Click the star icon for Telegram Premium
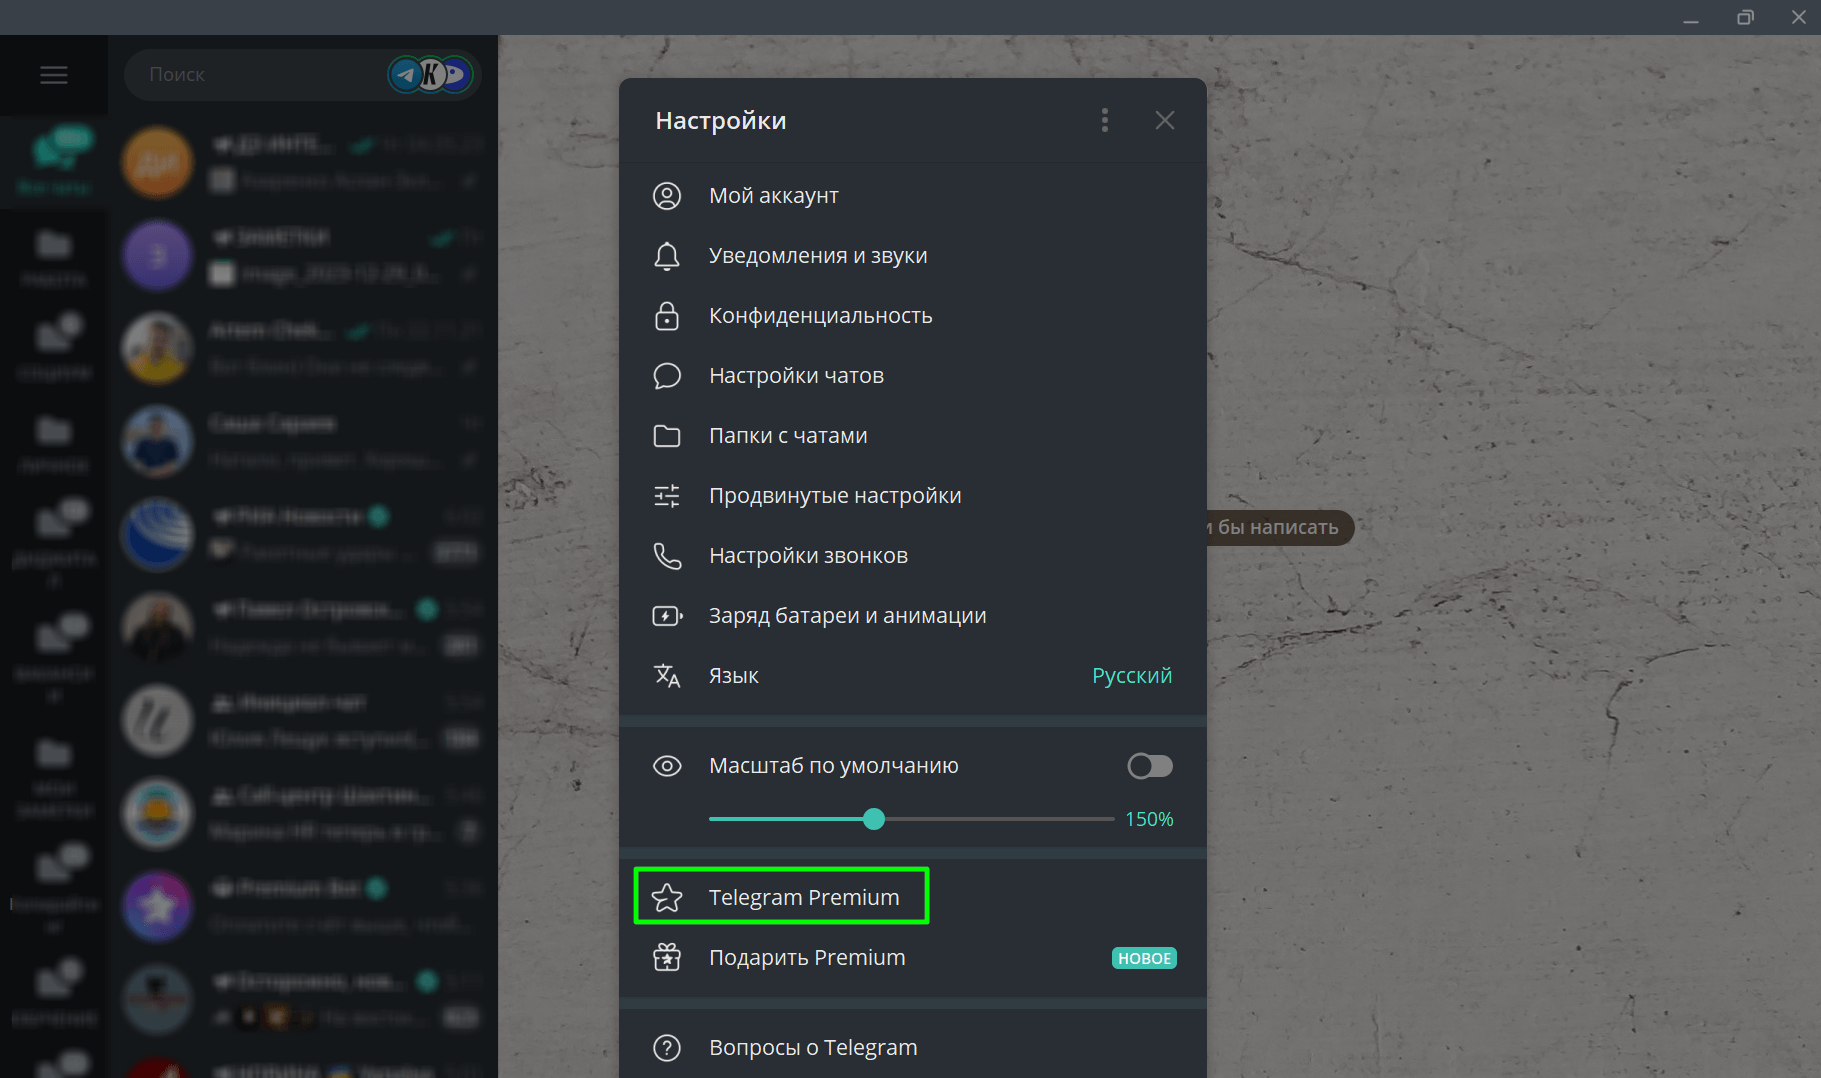1821x1078 pixels. pyautogui.click(x=667, y=898)
